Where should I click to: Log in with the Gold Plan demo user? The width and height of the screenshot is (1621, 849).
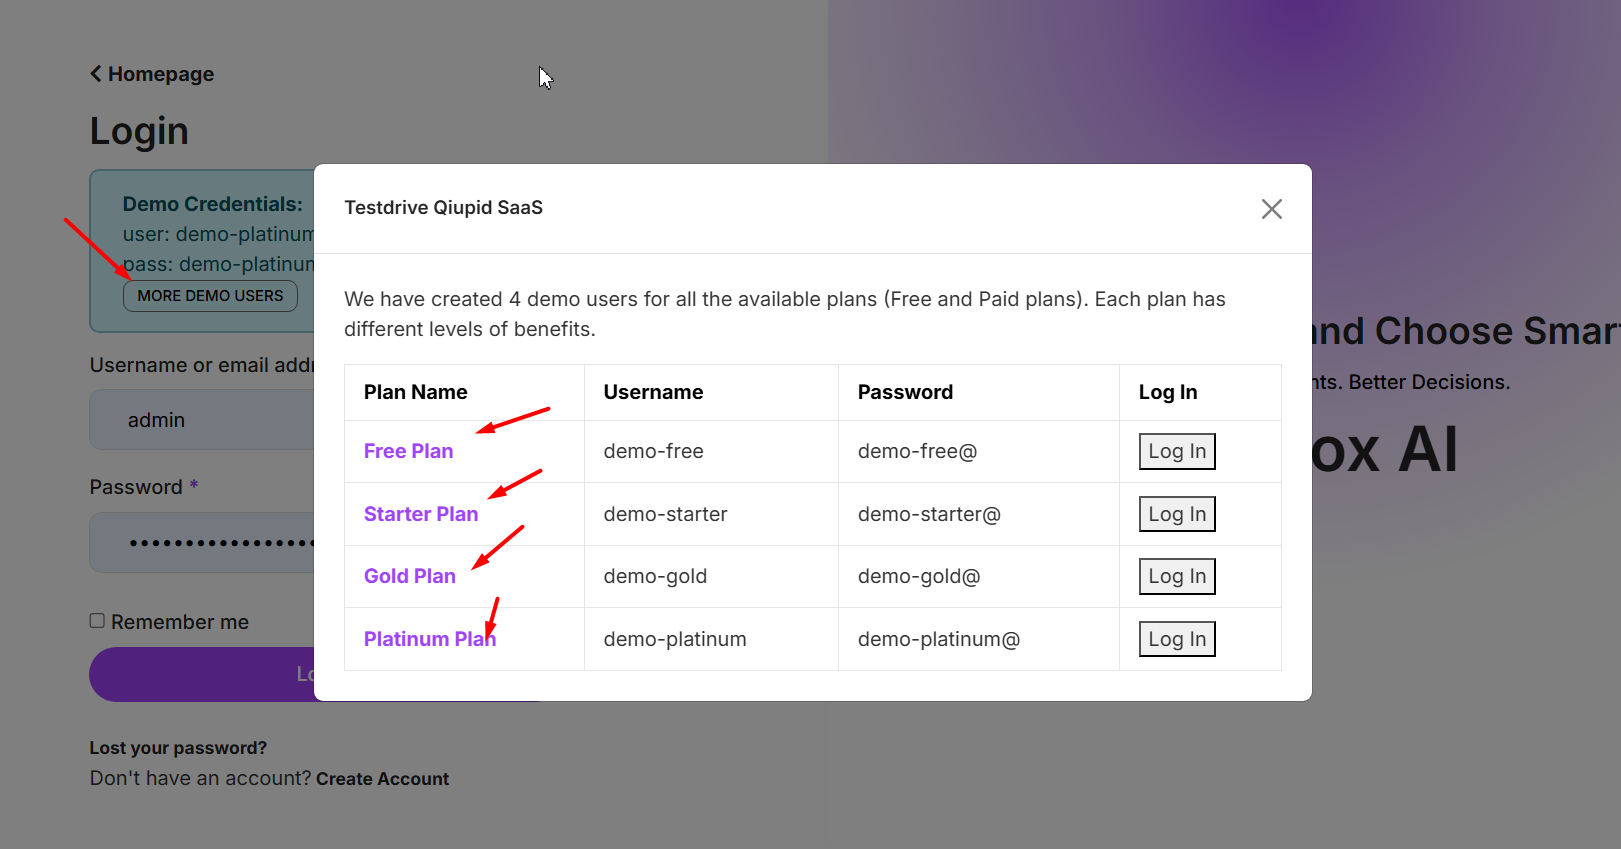click(1177, 576)
